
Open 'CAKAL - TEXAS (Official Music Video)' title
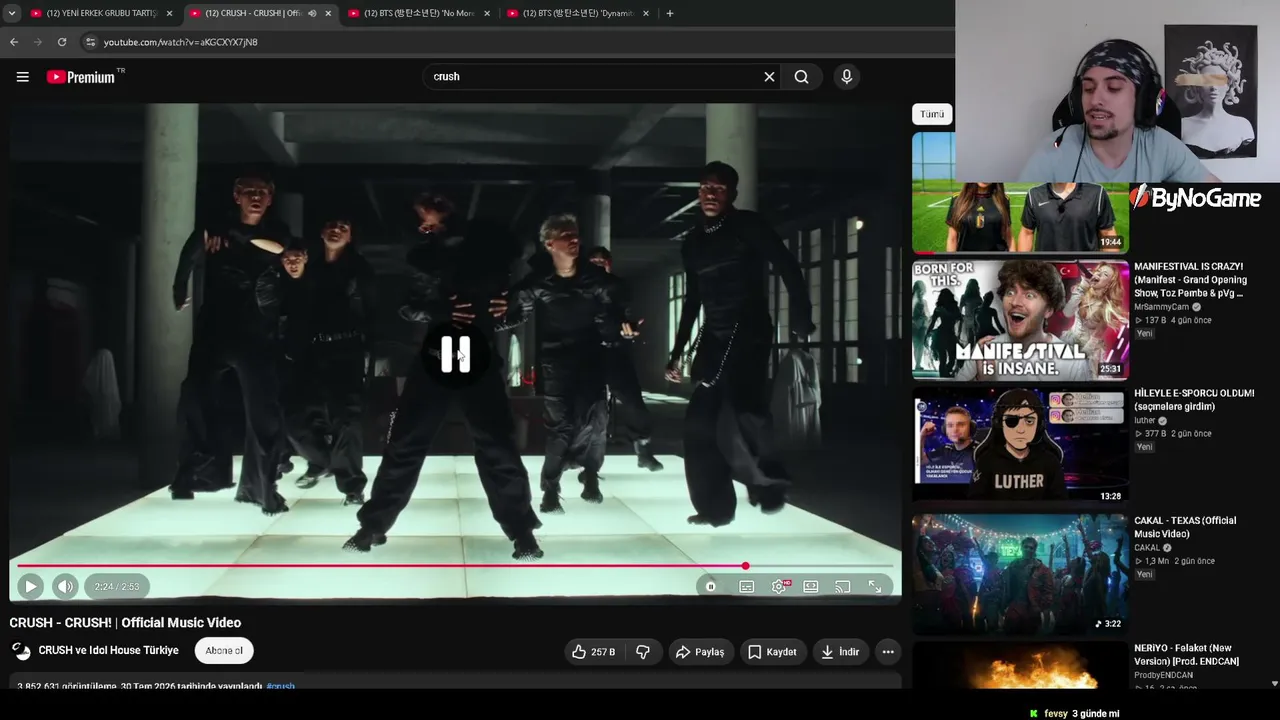(x=1185, y=527)
